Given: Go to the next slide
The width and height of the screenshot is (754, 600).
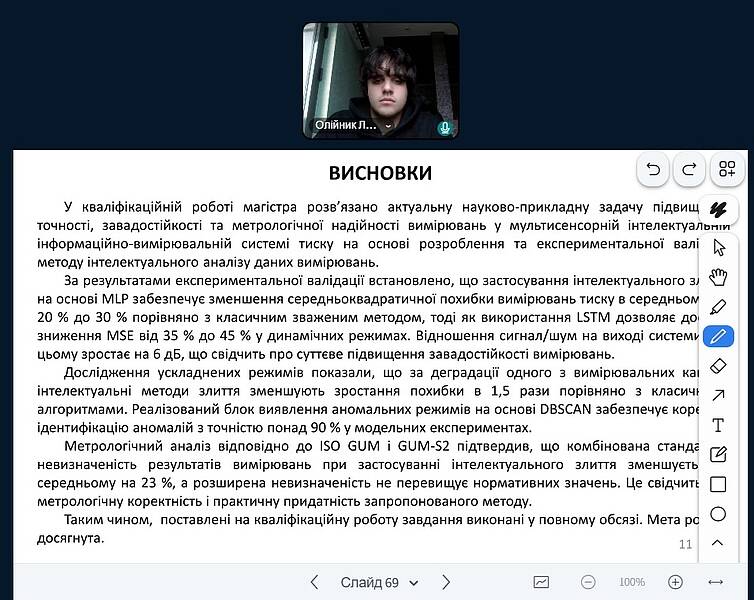Looking at the screenshot, I should point(446,582).
